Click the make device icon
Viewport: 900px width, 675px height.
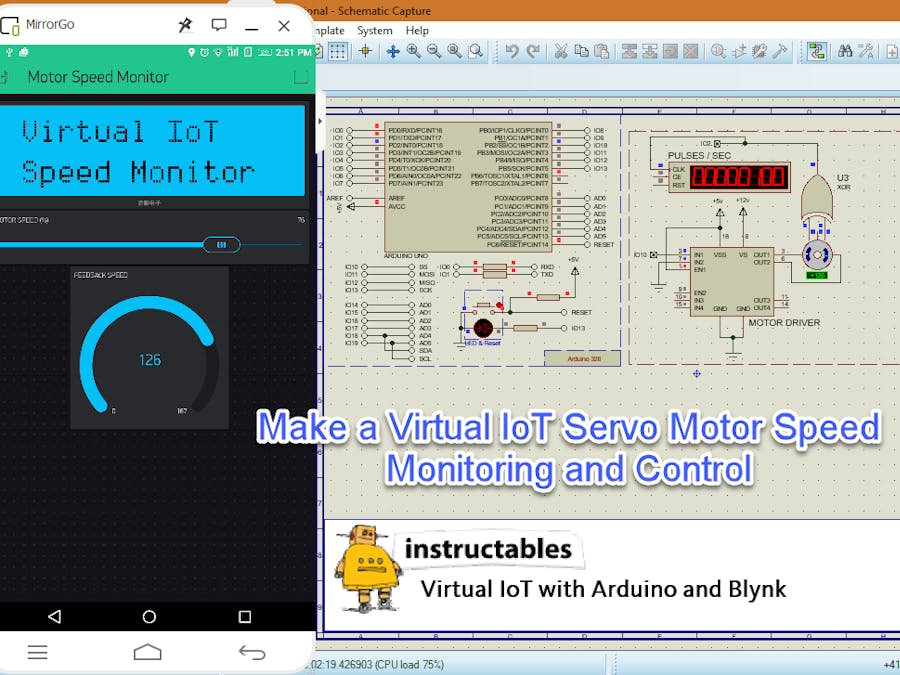[739, 52]
